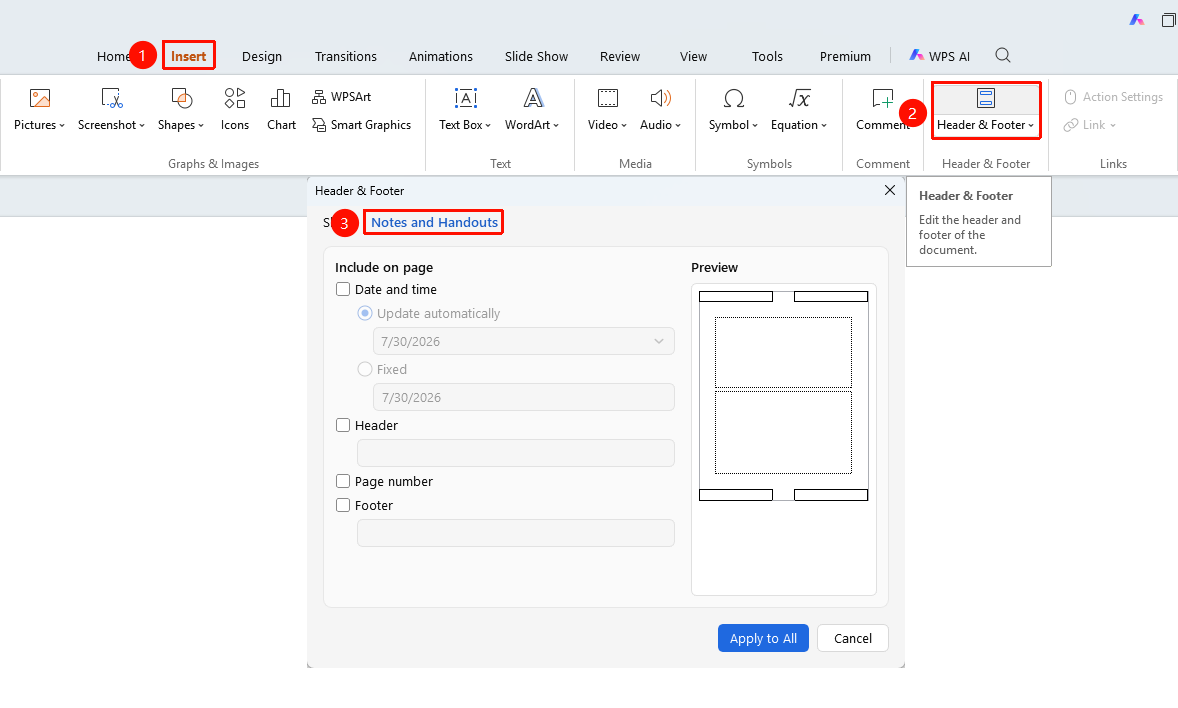Image resolution: width=1178 pixels, height=708 pixels.
Task: Open the Pictures insert tool
Action: coord(39,110)
